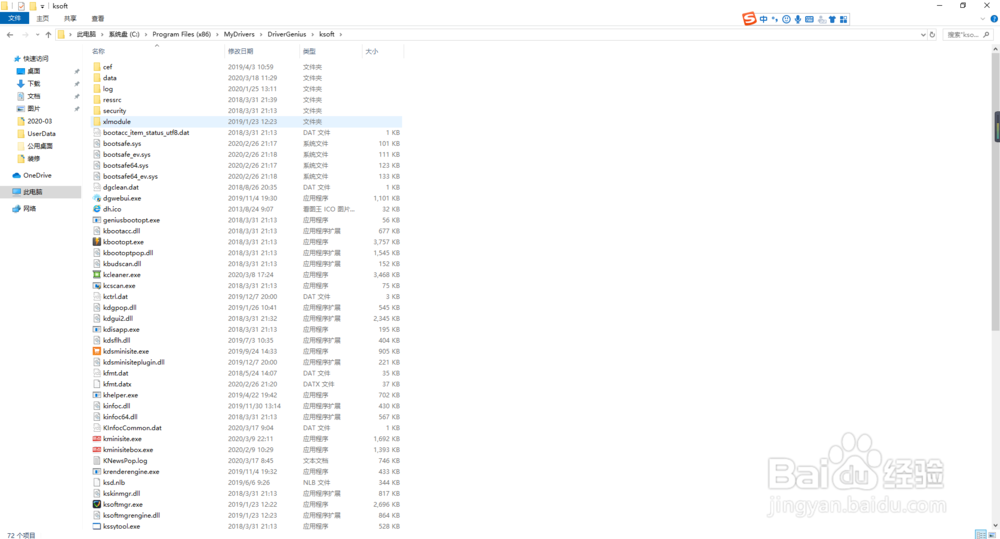The height and width of the screenshot is (539, 1000).
Task: Select the kdsminisite.exe orange icon
Action: (97, 351)
